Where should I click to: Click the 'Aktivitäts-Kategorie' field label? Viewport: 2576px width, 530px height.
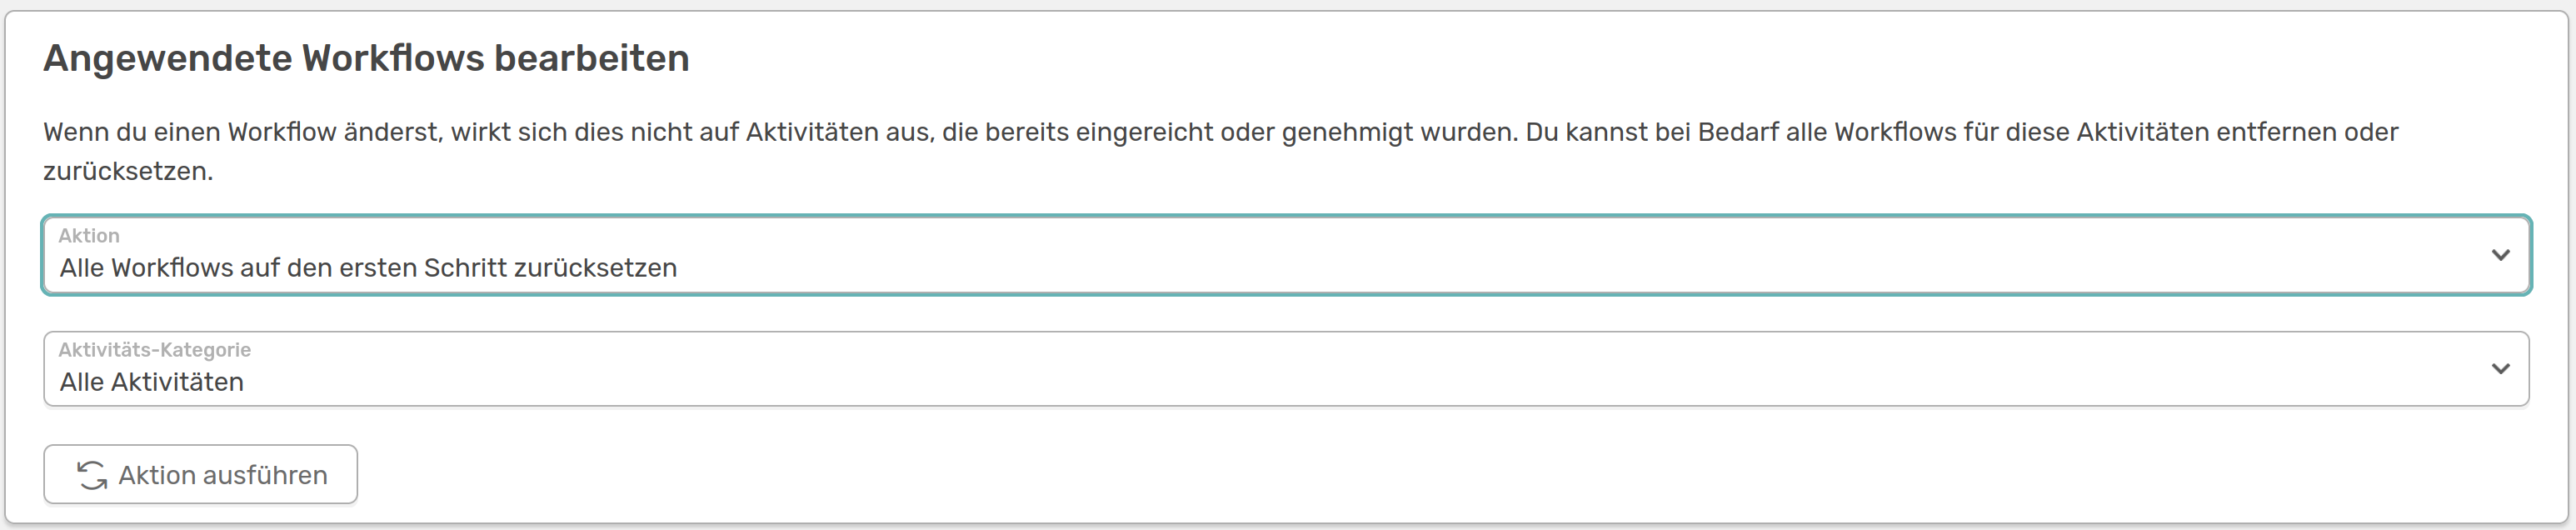click(155, 350)
